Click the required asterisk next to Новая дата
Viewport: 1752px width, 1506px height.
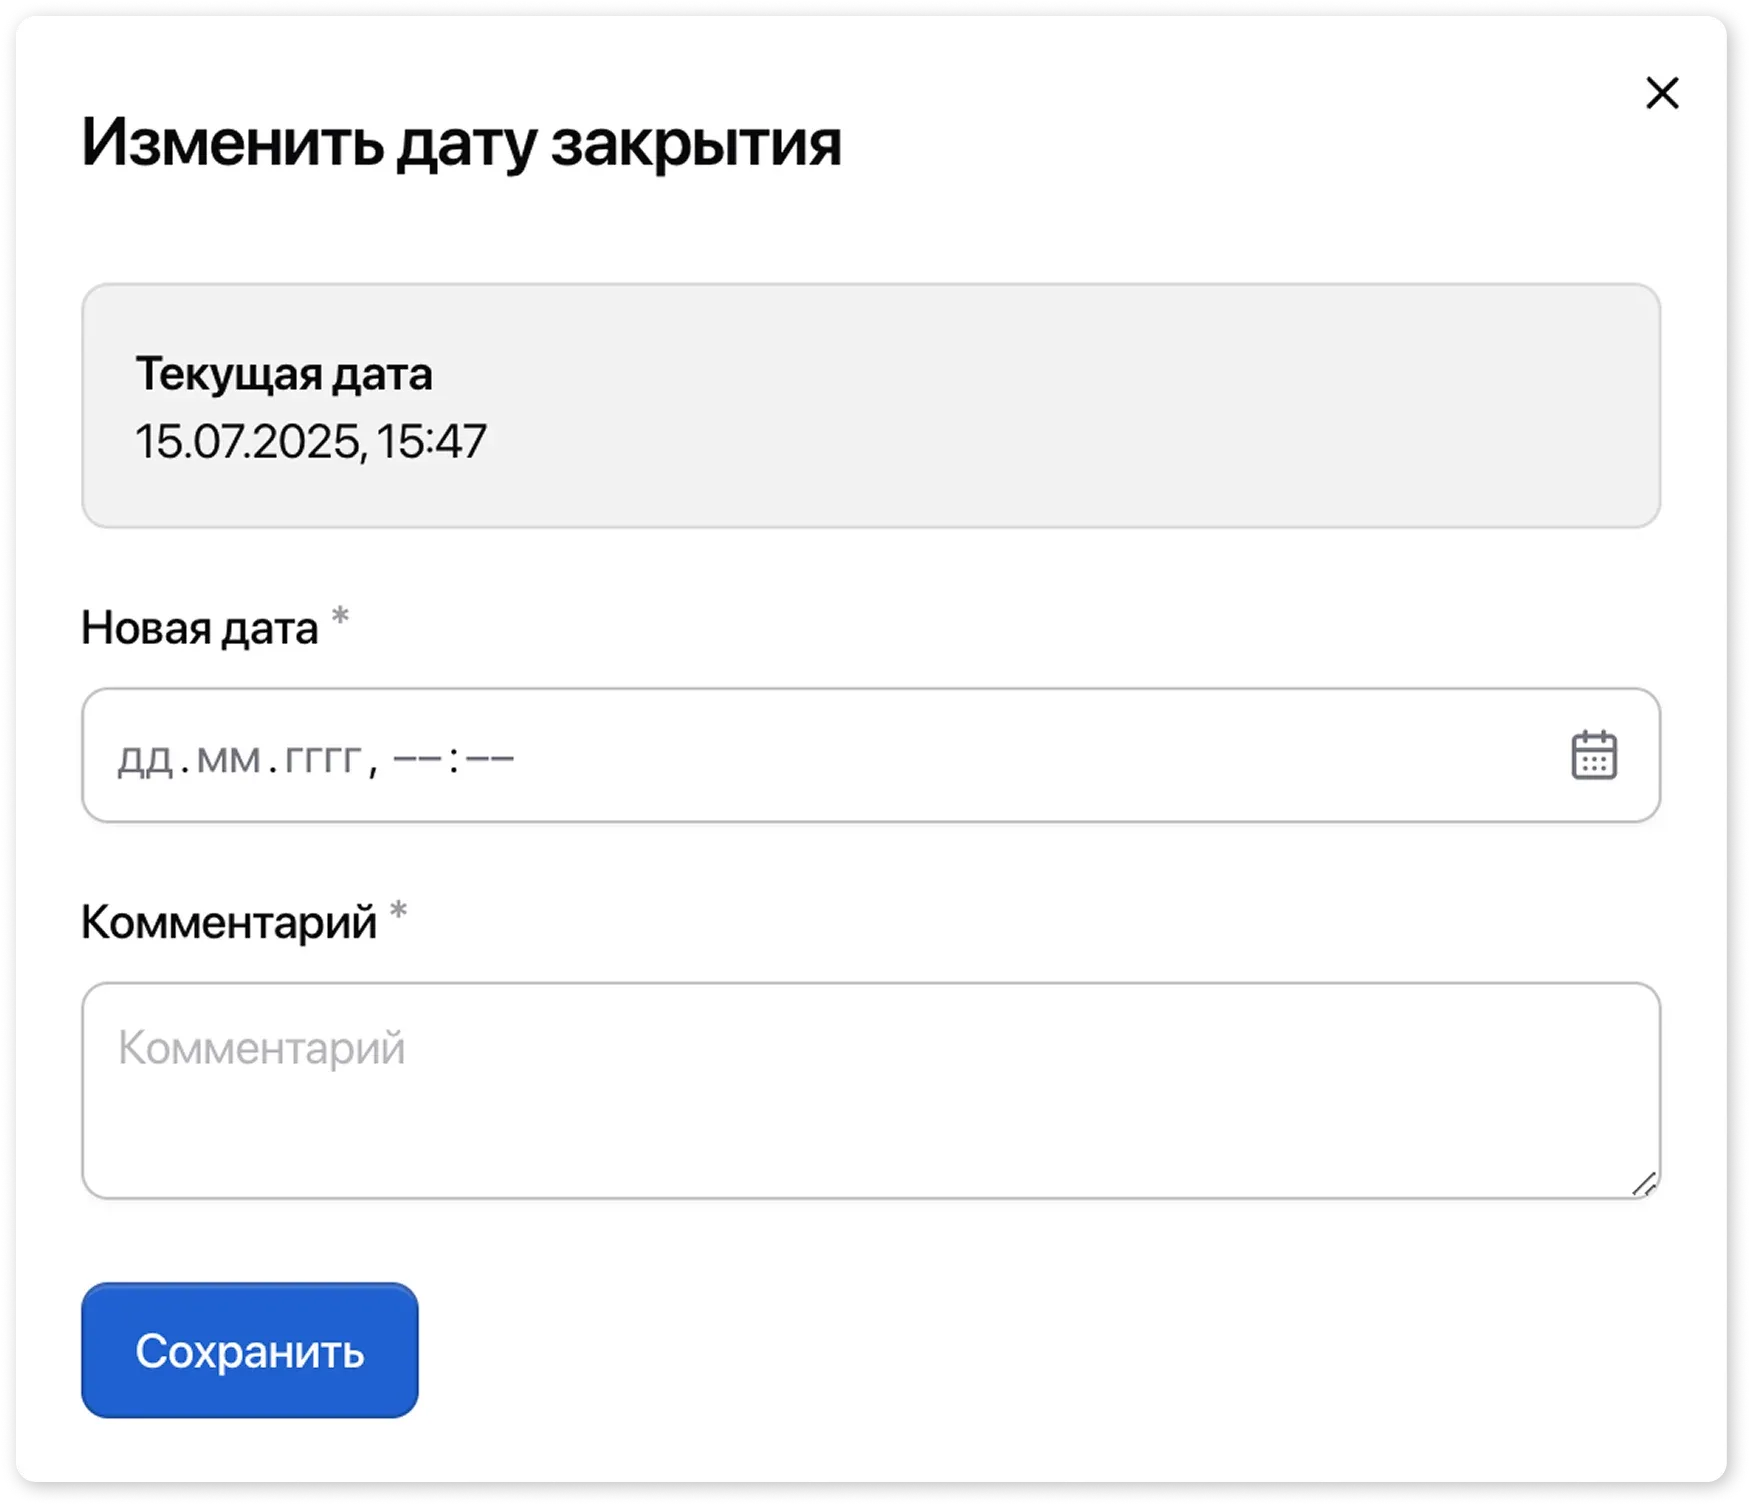pyautogui.click(x=341, y=615)
